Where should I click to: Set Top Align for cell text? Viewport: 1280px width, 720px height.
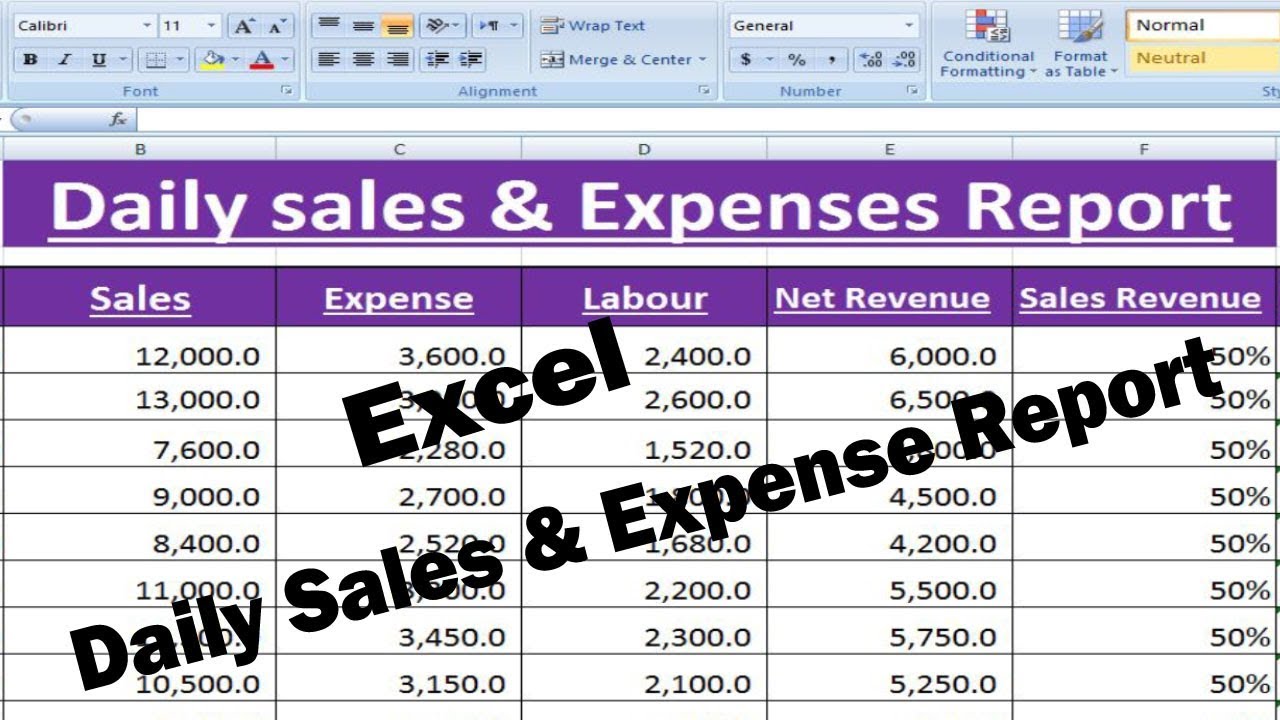(x=328, y=26)
